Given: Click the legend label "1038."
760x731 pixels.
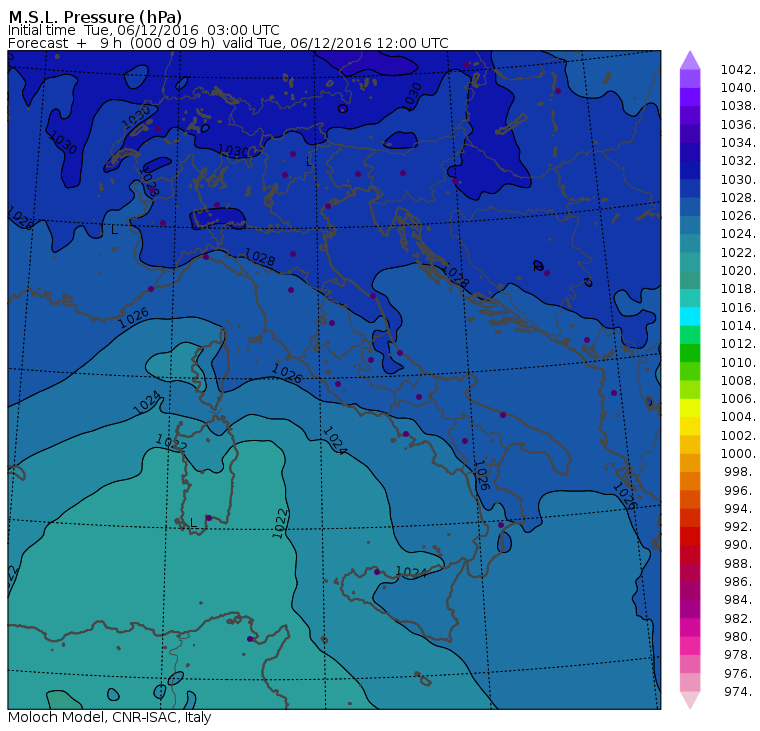Looking at the screenshot, I should point(738,106).
